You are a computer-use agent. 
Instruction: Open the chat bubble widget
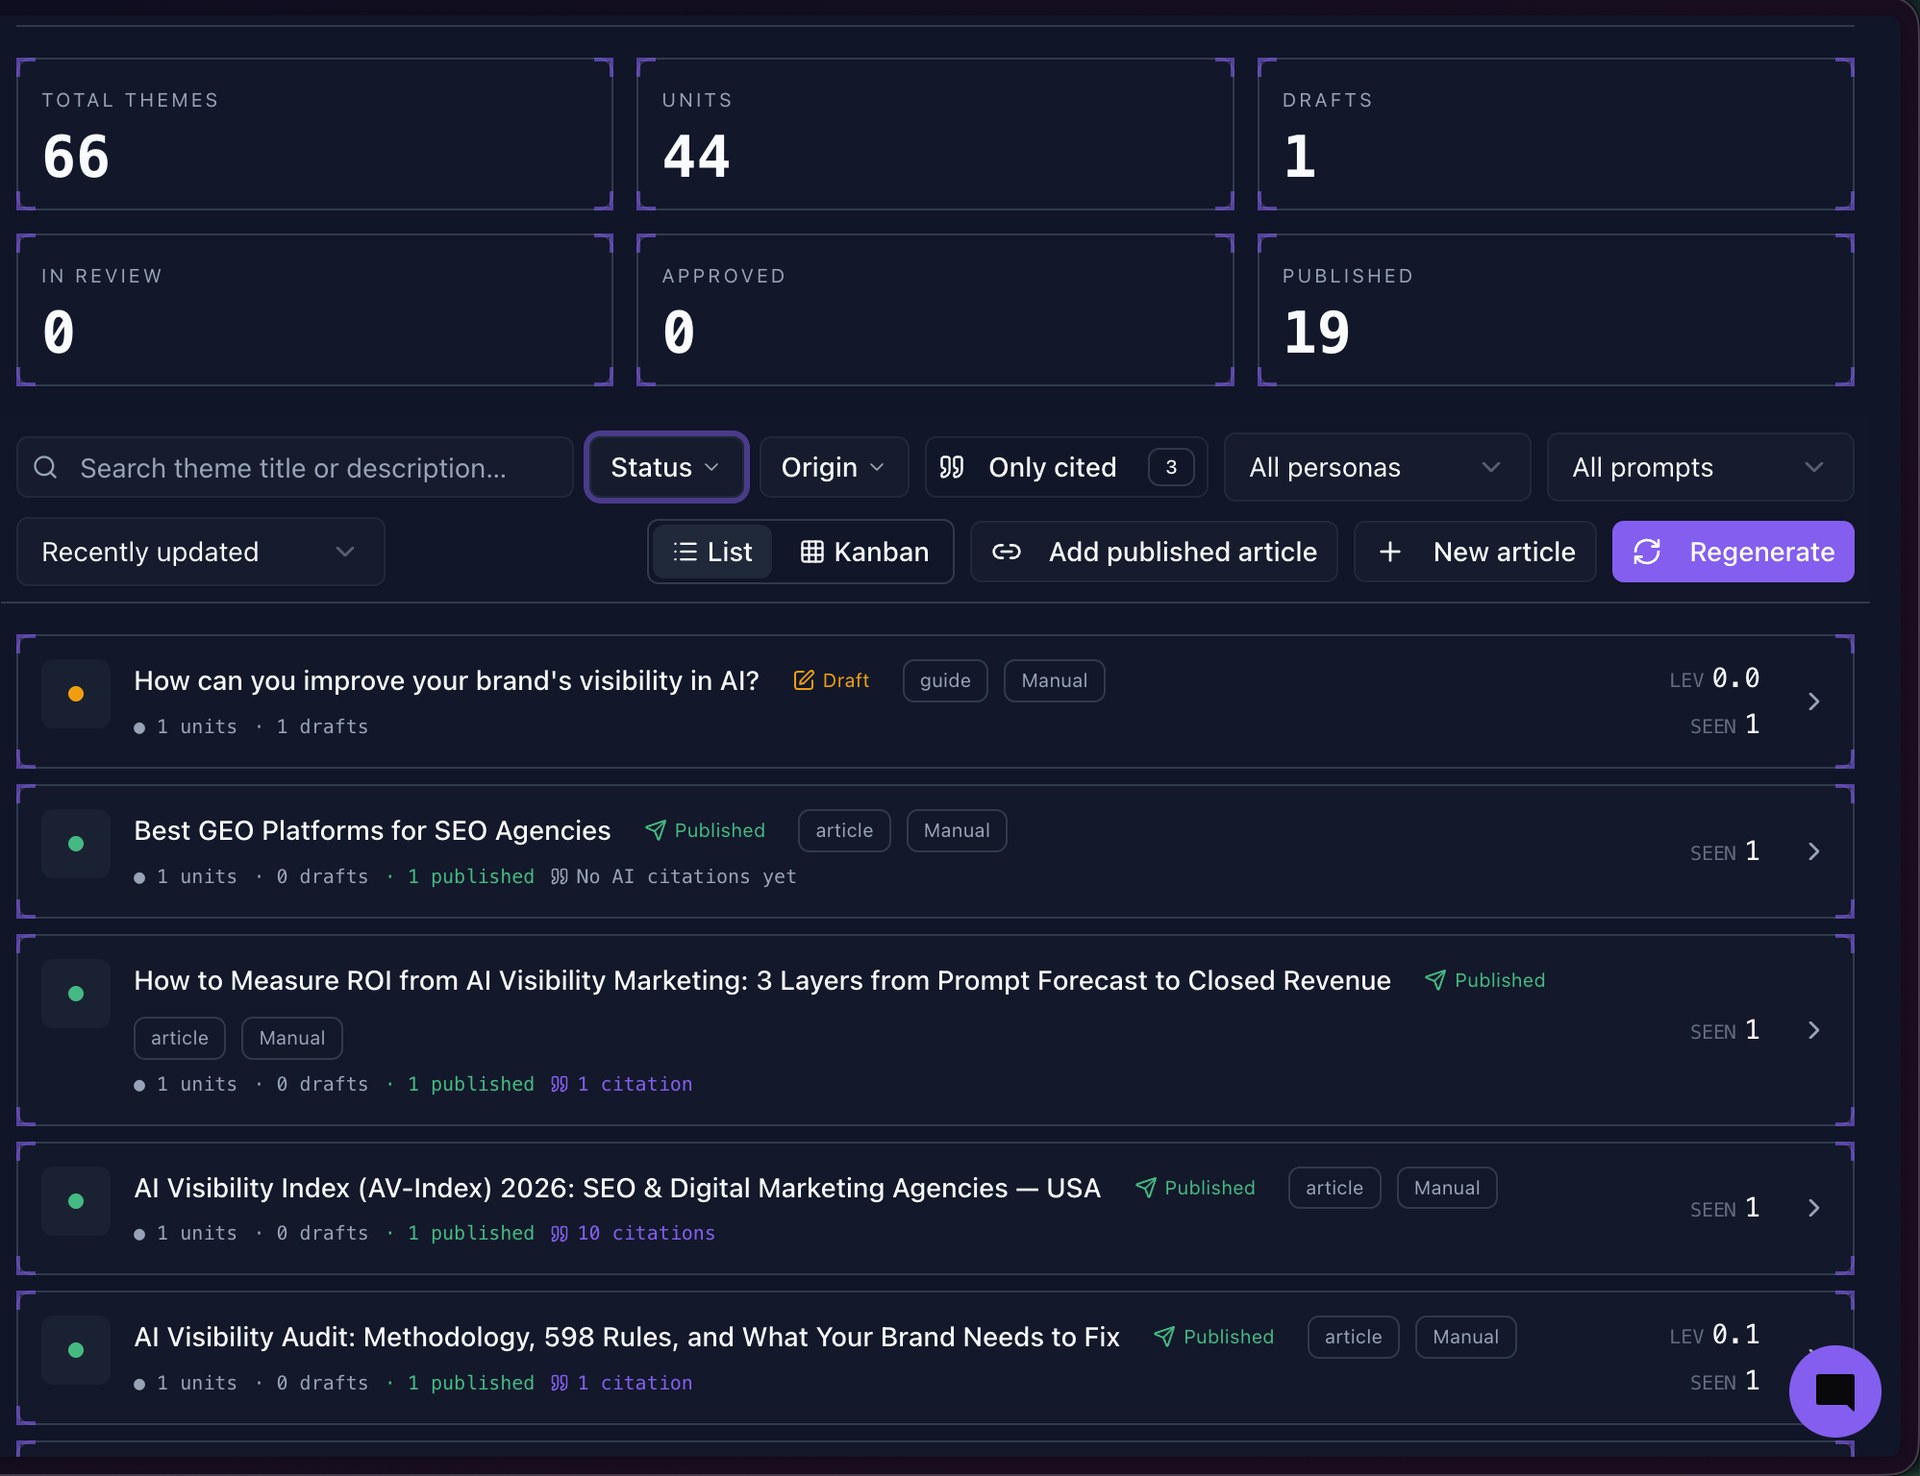click(x=1835, y=1391)
